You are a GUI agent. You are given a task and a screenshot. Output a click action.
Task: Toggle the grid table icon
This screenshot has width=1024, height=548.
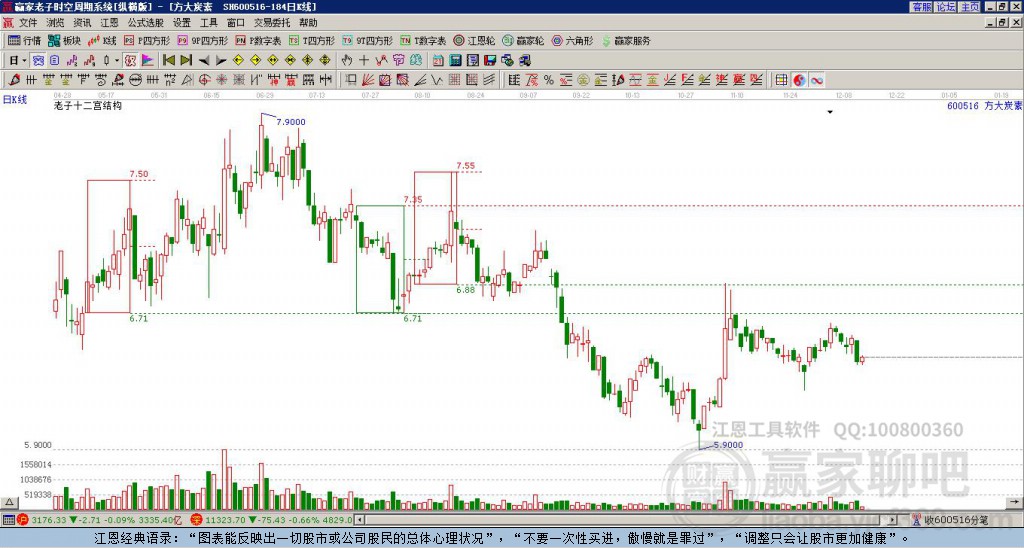click(x=781, y=80)
